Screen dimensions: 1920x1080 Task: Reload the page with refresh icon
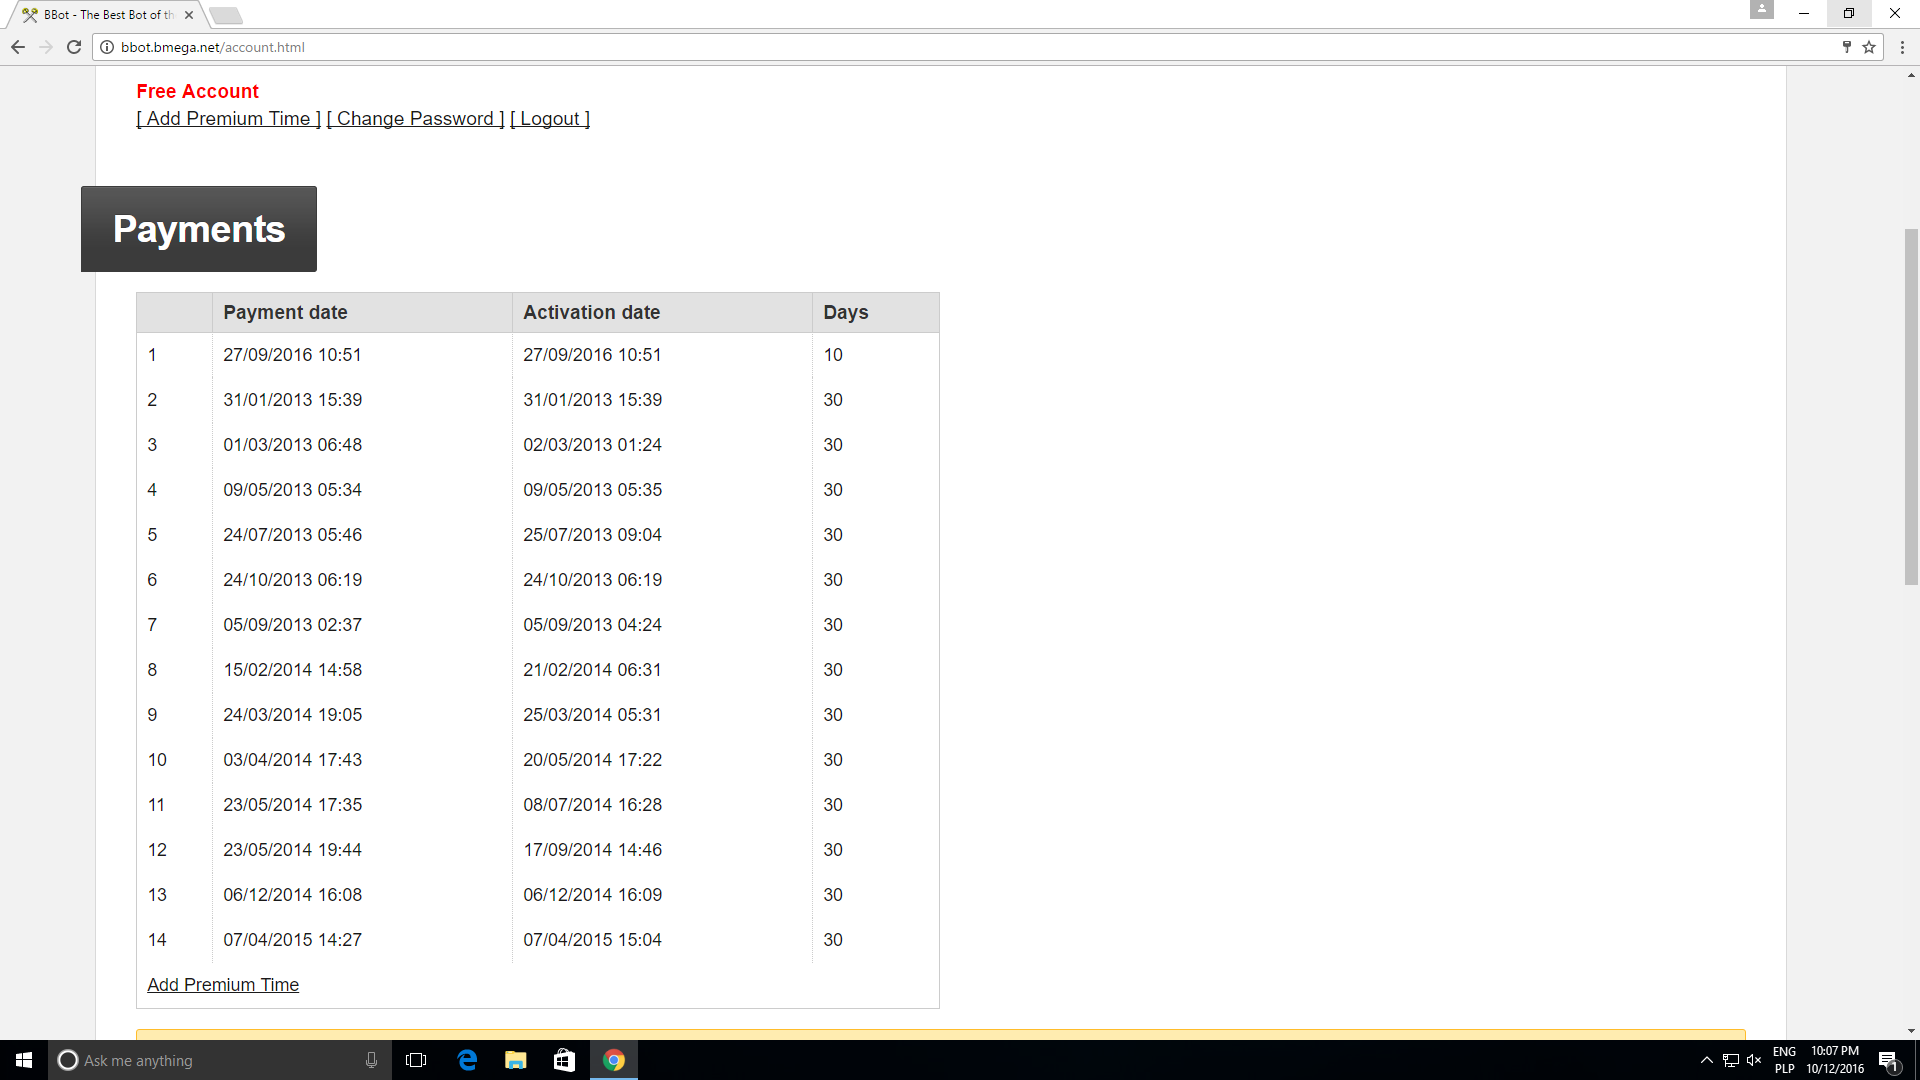(74, 47)
